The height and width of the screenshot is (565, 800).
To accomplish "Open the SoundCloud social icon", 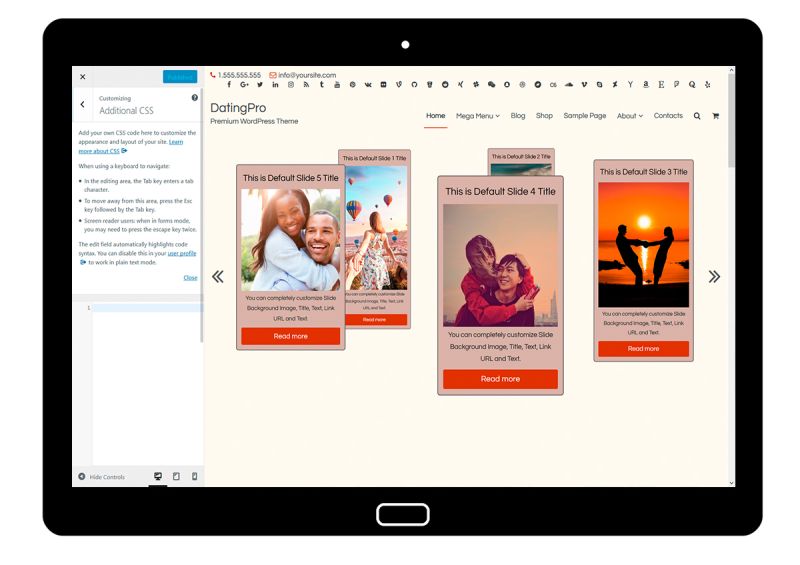I will pyautogui.click(x=568, y=85).
